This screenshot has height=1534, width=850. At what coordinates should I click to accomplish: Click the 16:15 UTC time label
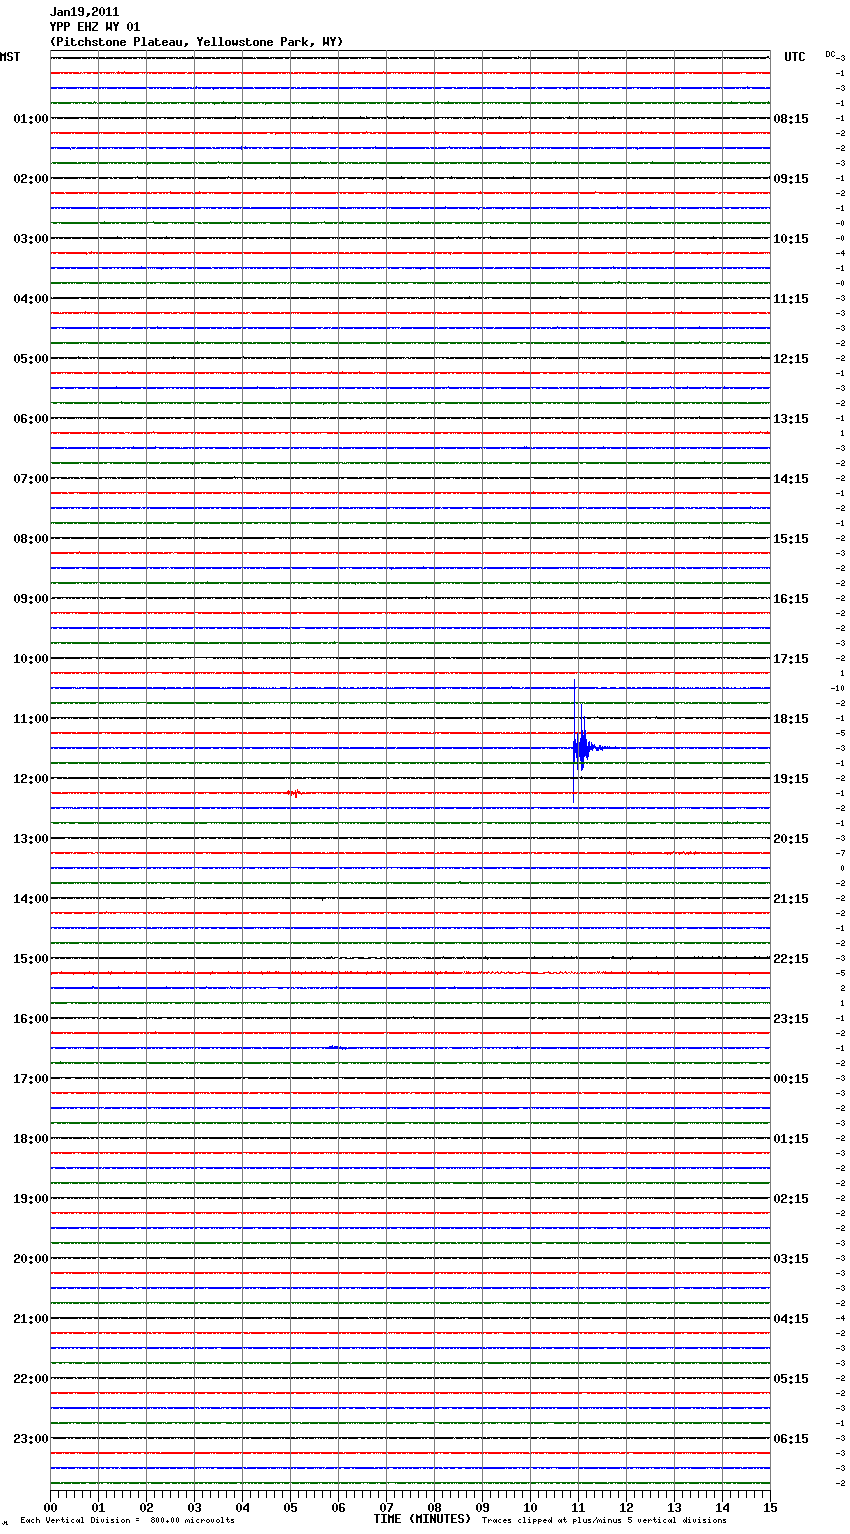pyautogui.click(x=791, y=599)
